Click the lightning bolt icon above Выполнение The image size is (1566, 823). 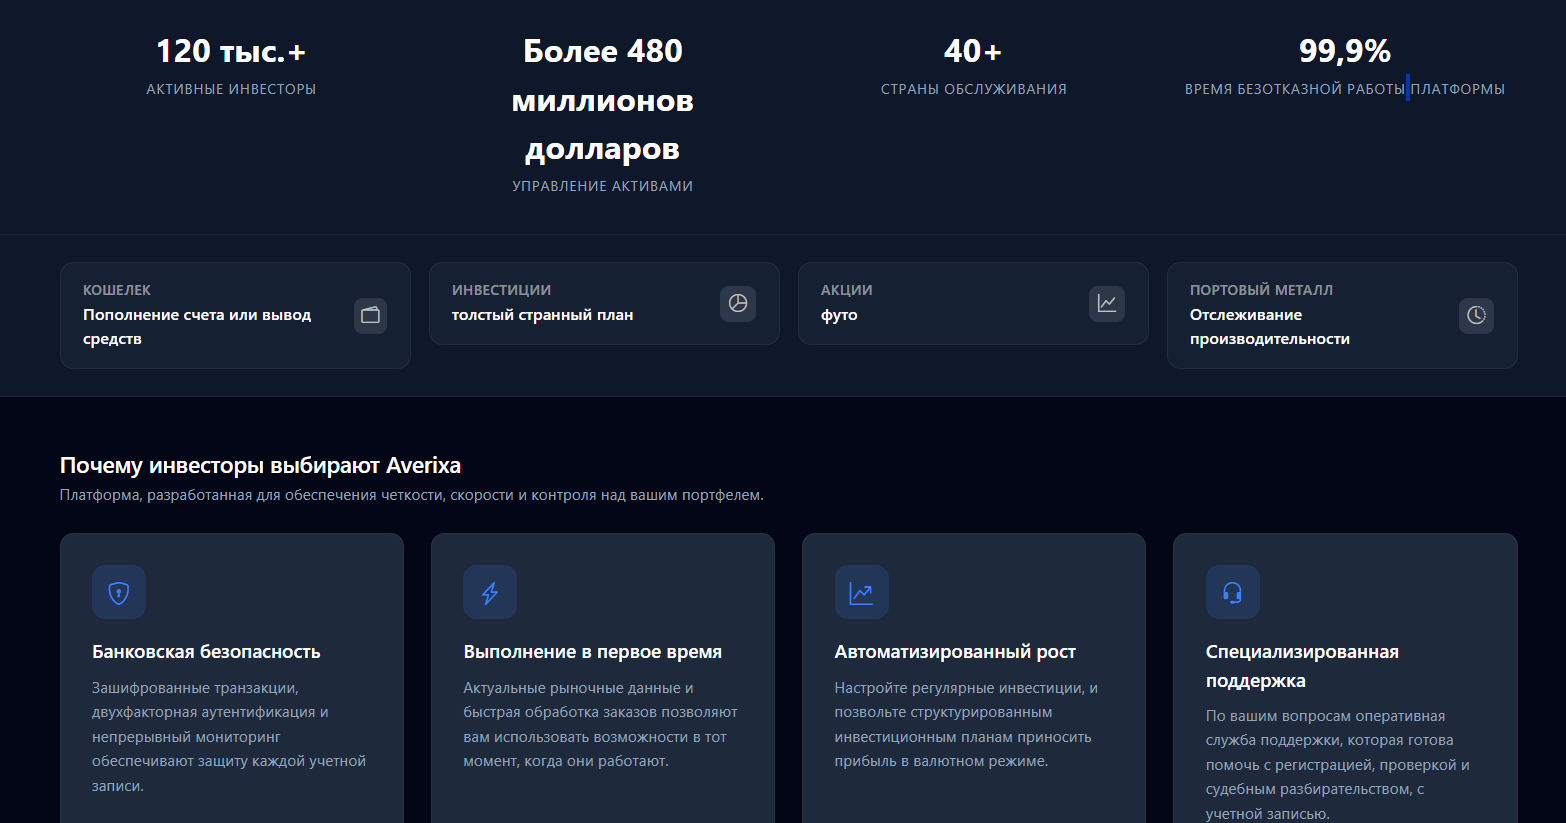pos(490,592)
